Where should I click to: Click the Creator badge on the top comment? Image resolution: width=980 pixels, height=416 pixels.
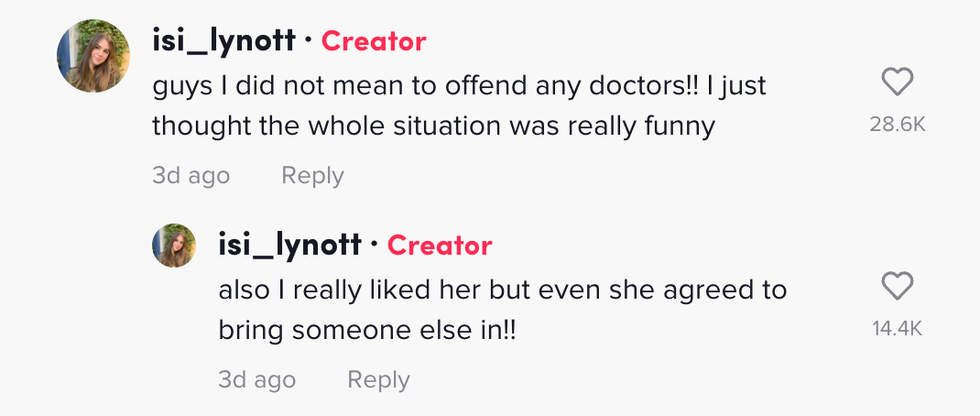pyautogui.click(x=373, y=41)
